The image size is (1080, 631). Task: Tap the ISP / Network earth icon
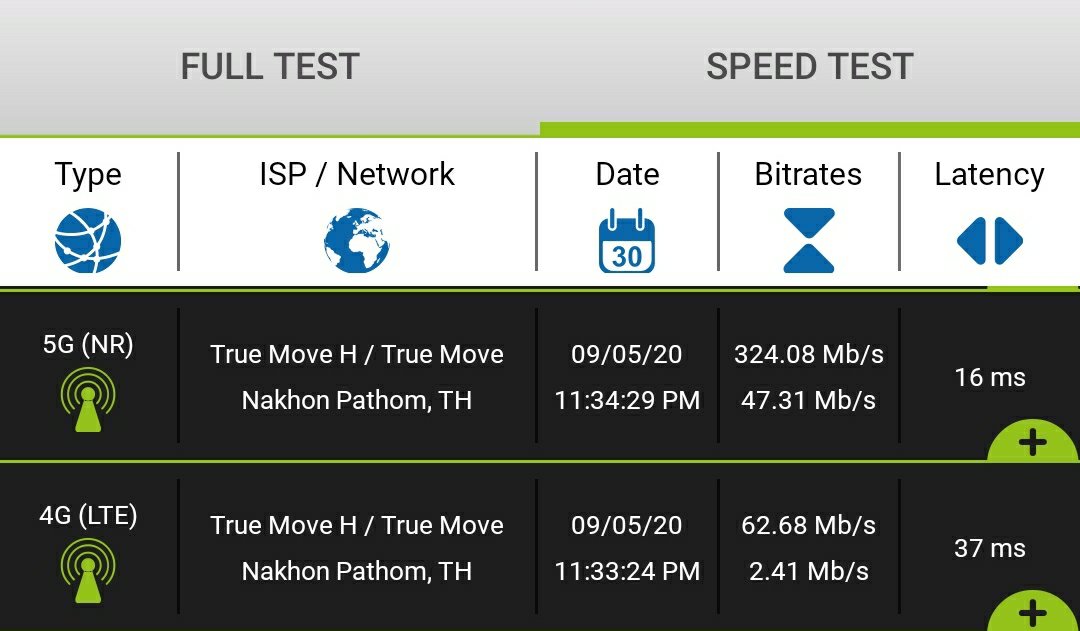coord(357,241)
